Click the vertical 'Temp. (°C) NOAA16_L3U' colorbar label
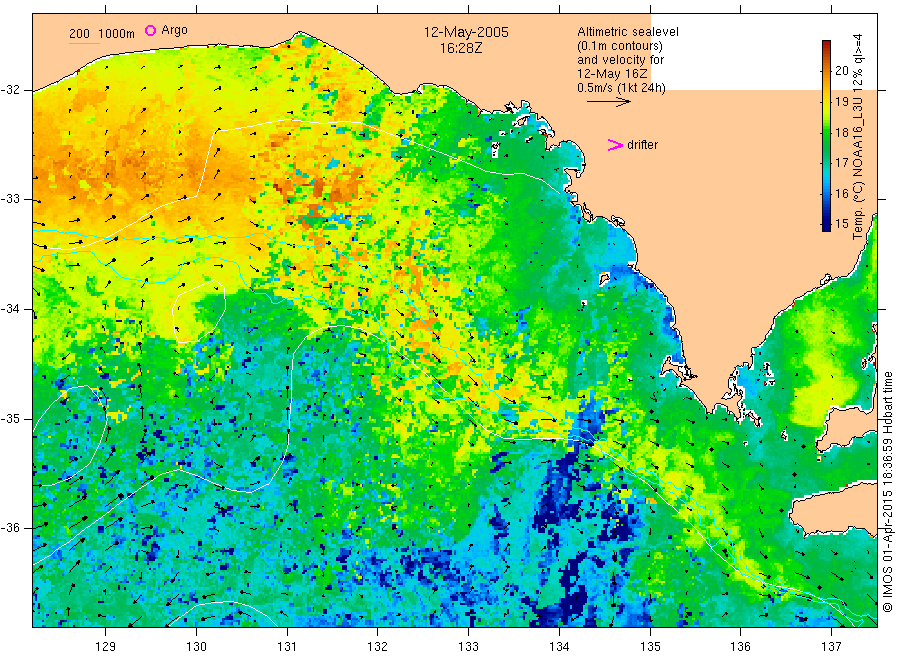 pos(859,137)
